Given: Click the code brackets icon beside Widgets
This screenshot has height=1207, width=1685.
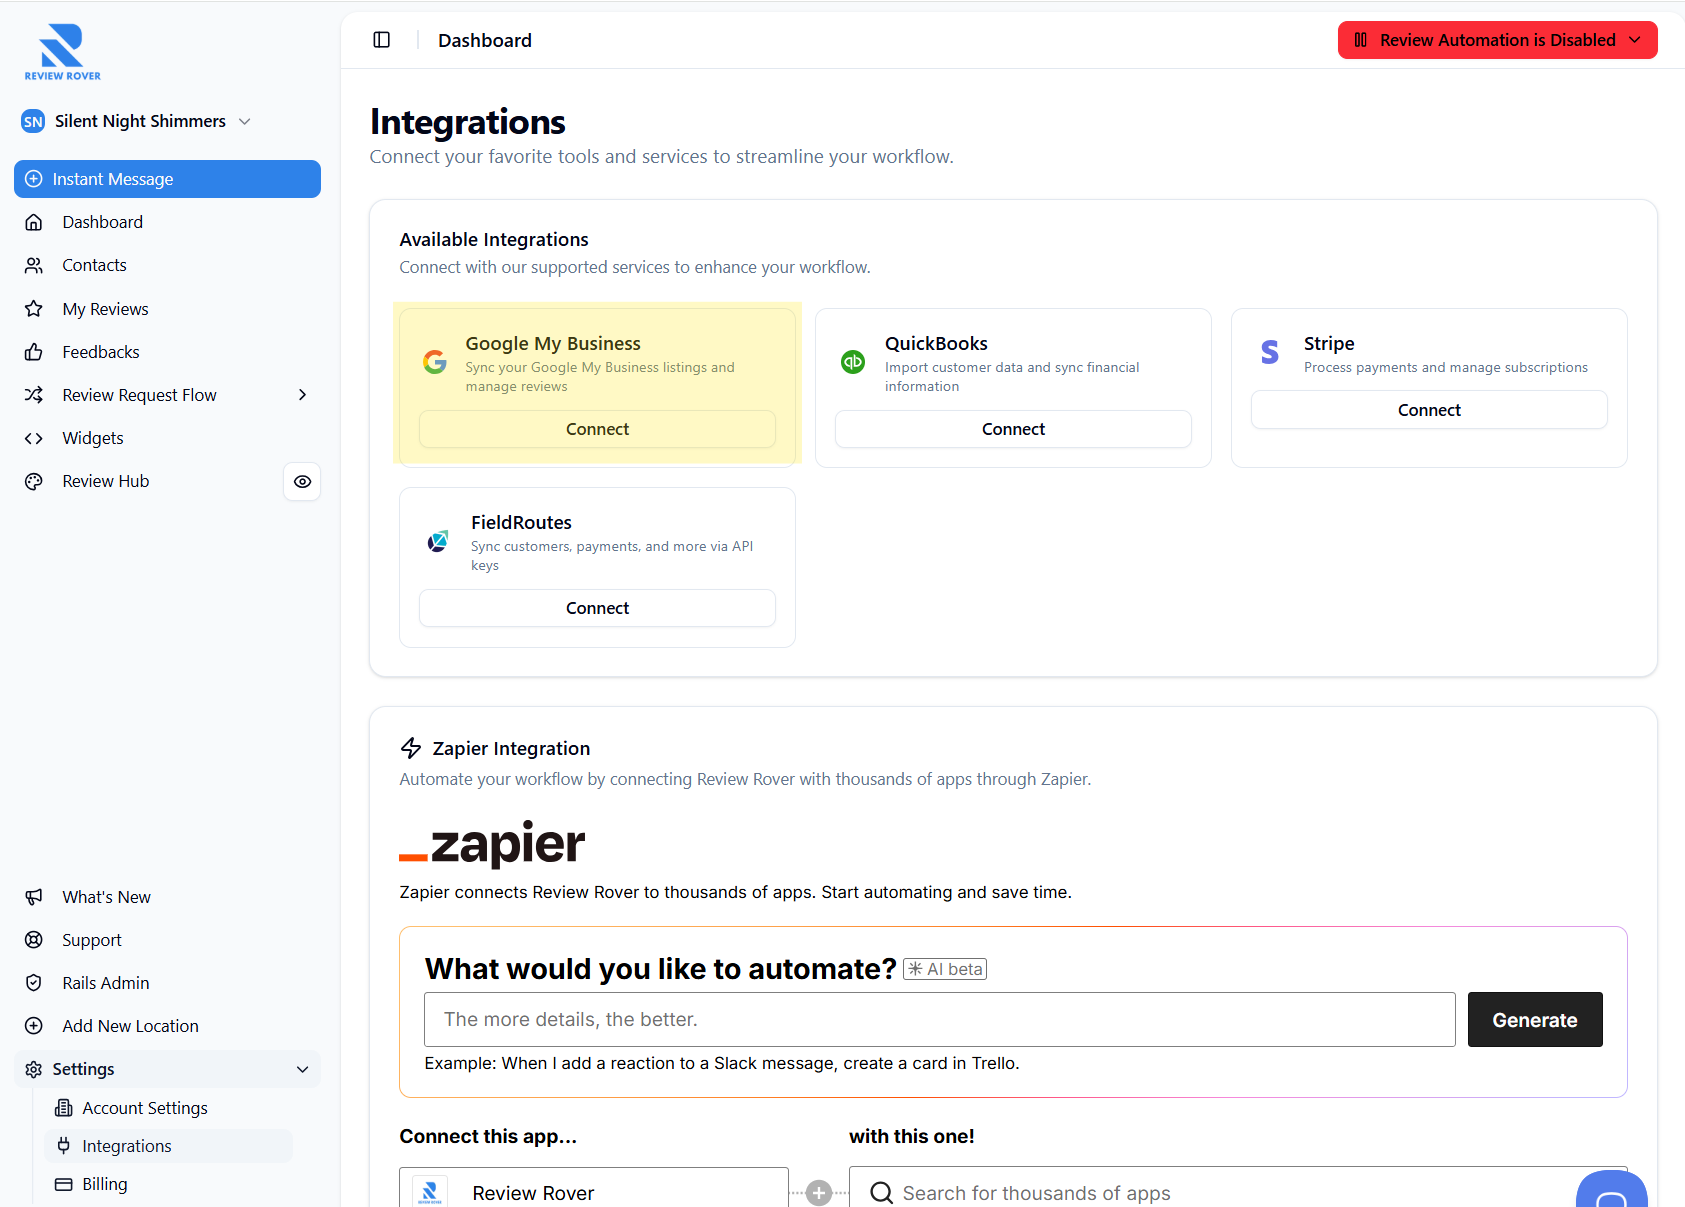Looking at the screenshot, I should pos(34,438).
